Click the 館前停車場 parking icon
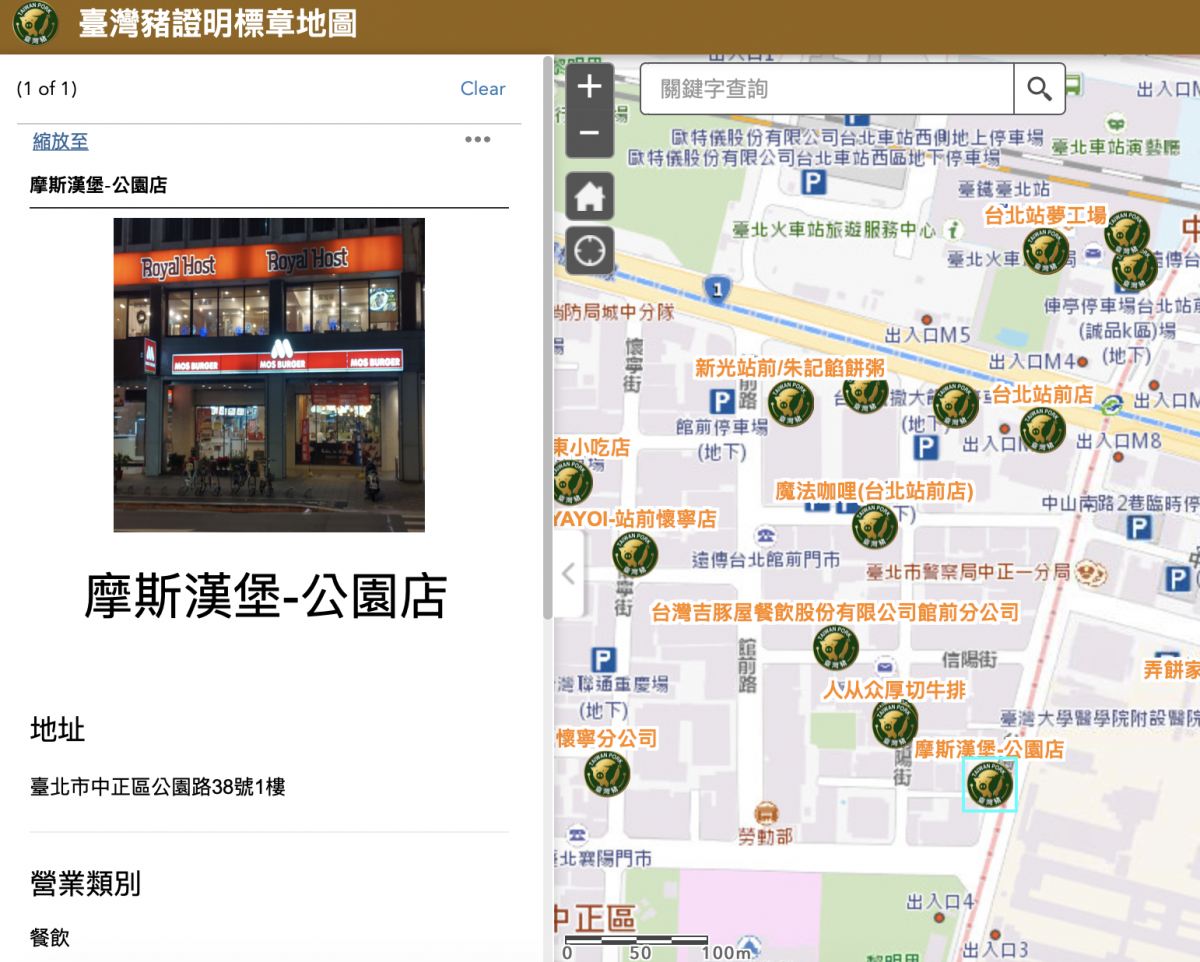This screenshot has width=1200, height=962. [721, 402]
